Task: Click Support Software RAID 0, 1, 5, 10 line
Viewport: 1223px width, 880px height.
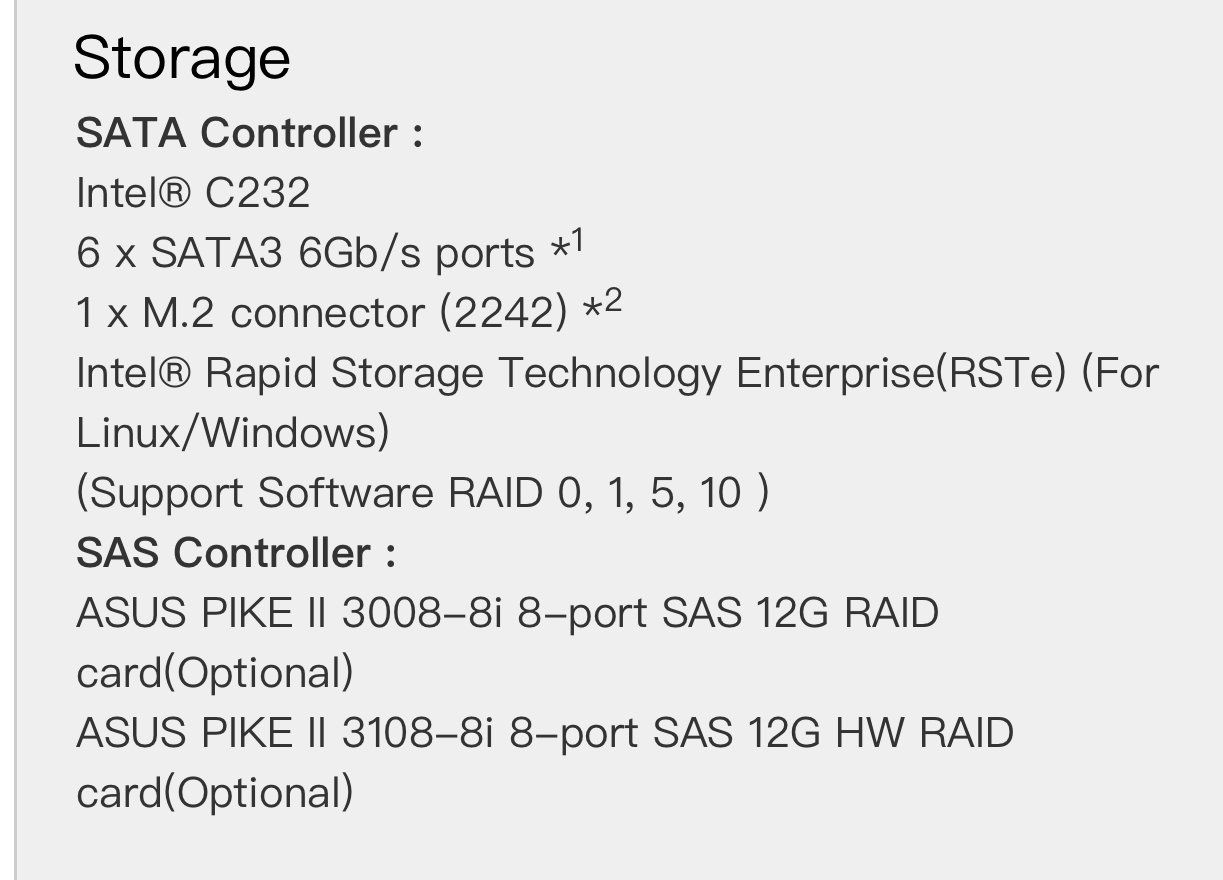Action: [x=423, y=493]
